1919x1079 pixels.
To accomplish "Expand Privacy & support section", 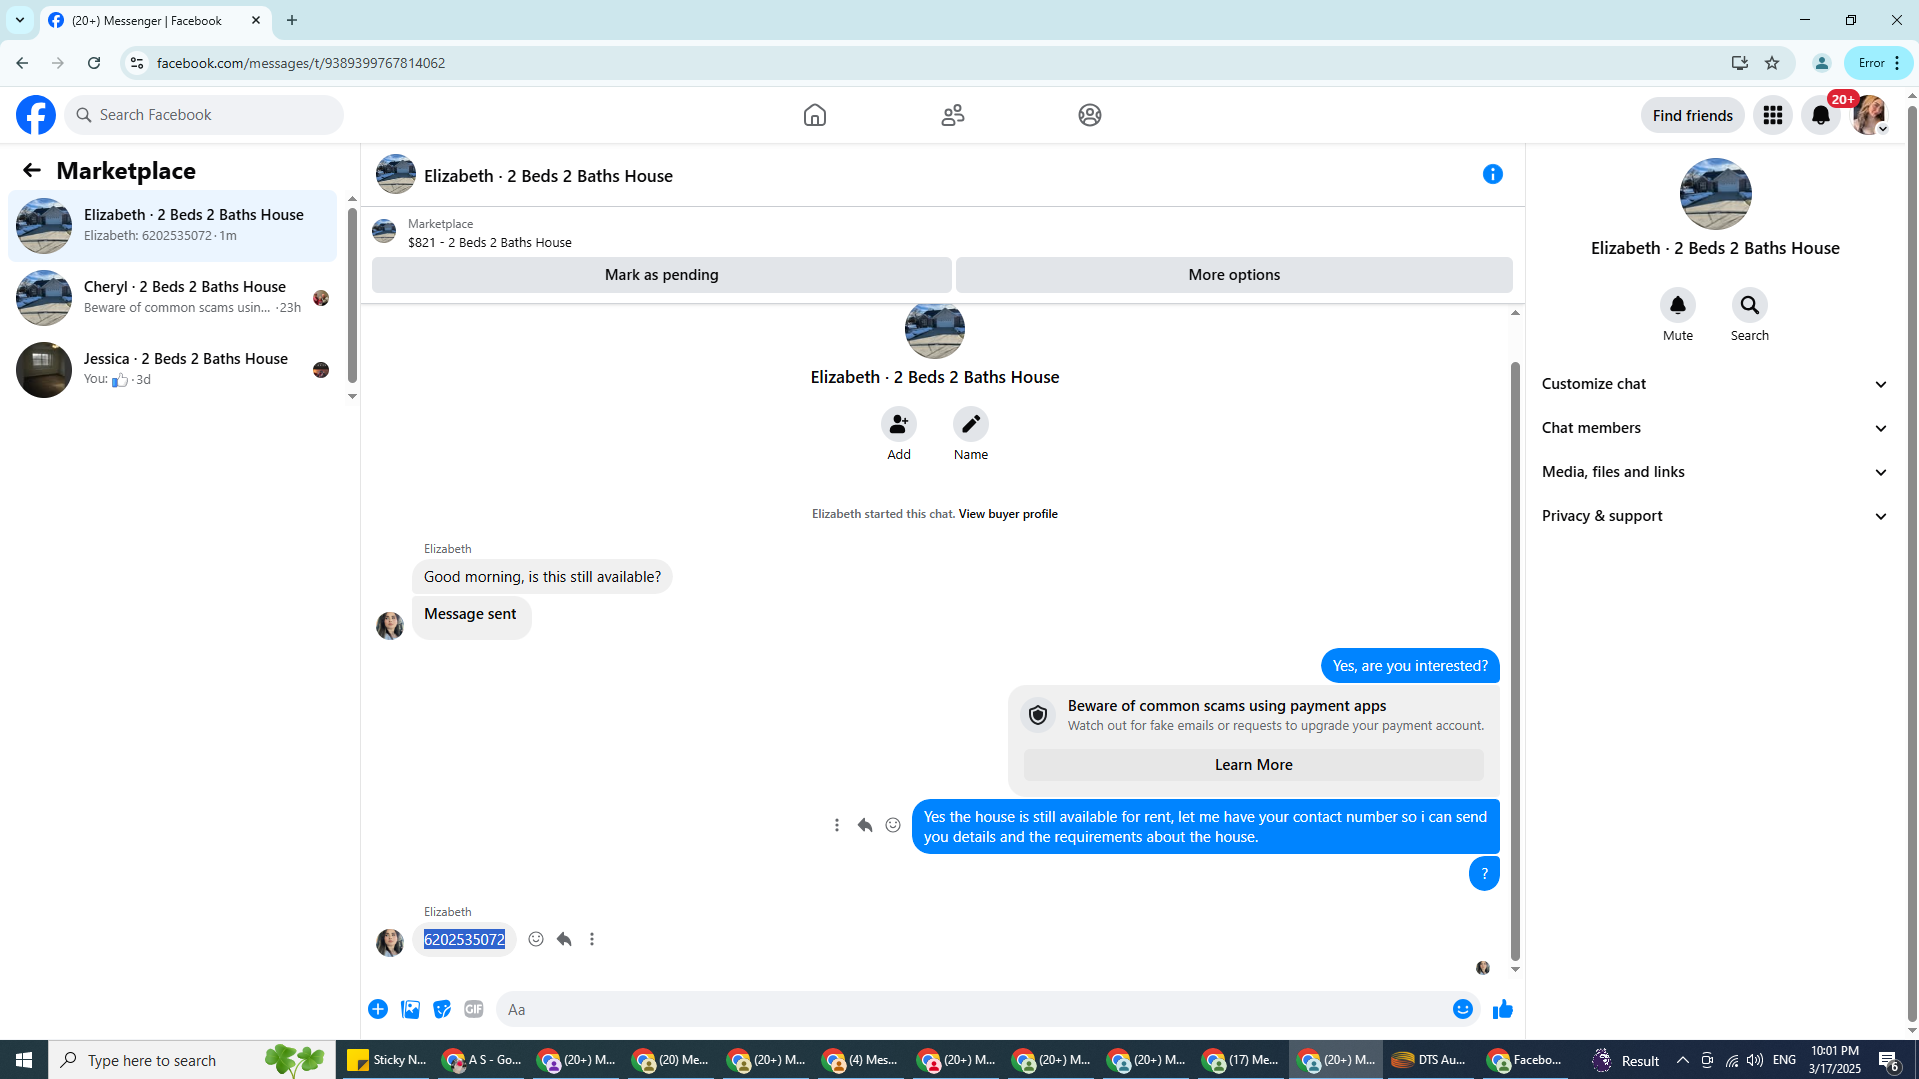I will point(1715,516).
